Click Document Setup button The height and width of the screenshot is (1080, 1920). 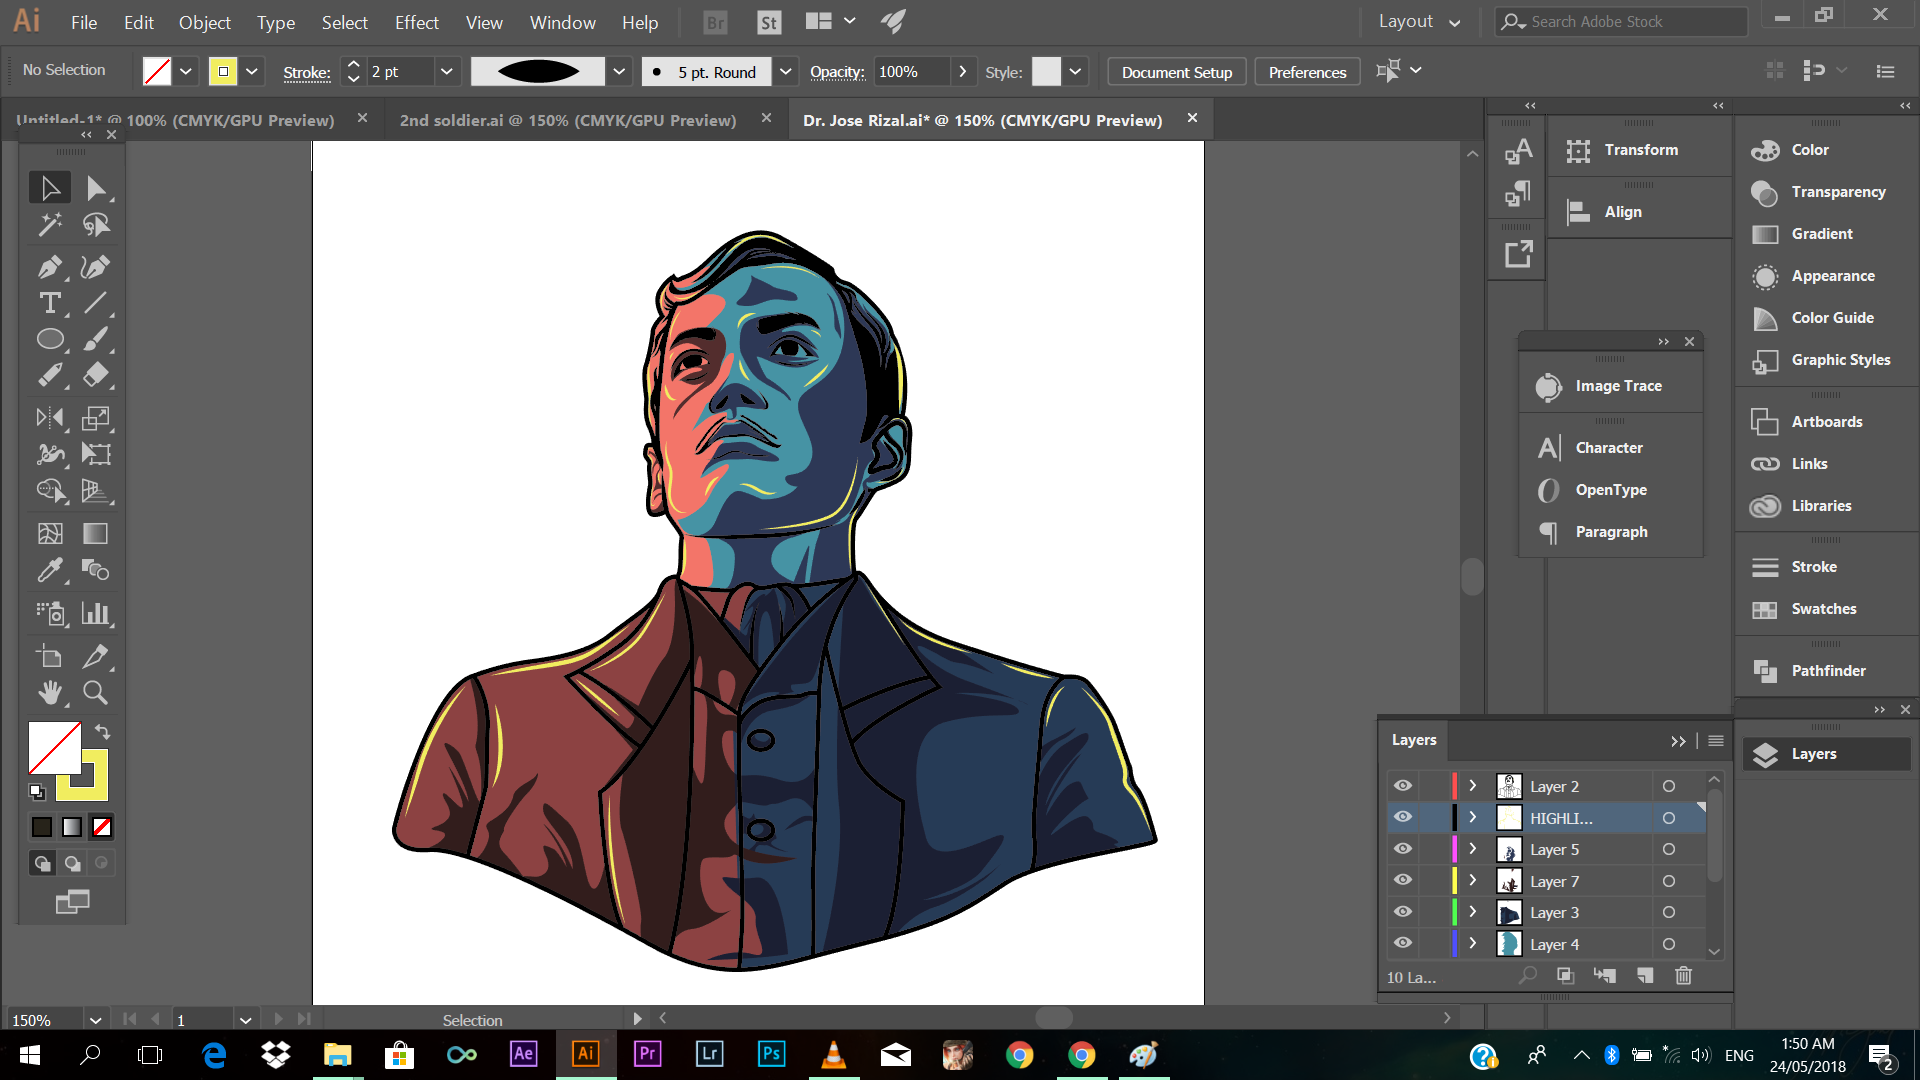click(x=1177, y=72)
